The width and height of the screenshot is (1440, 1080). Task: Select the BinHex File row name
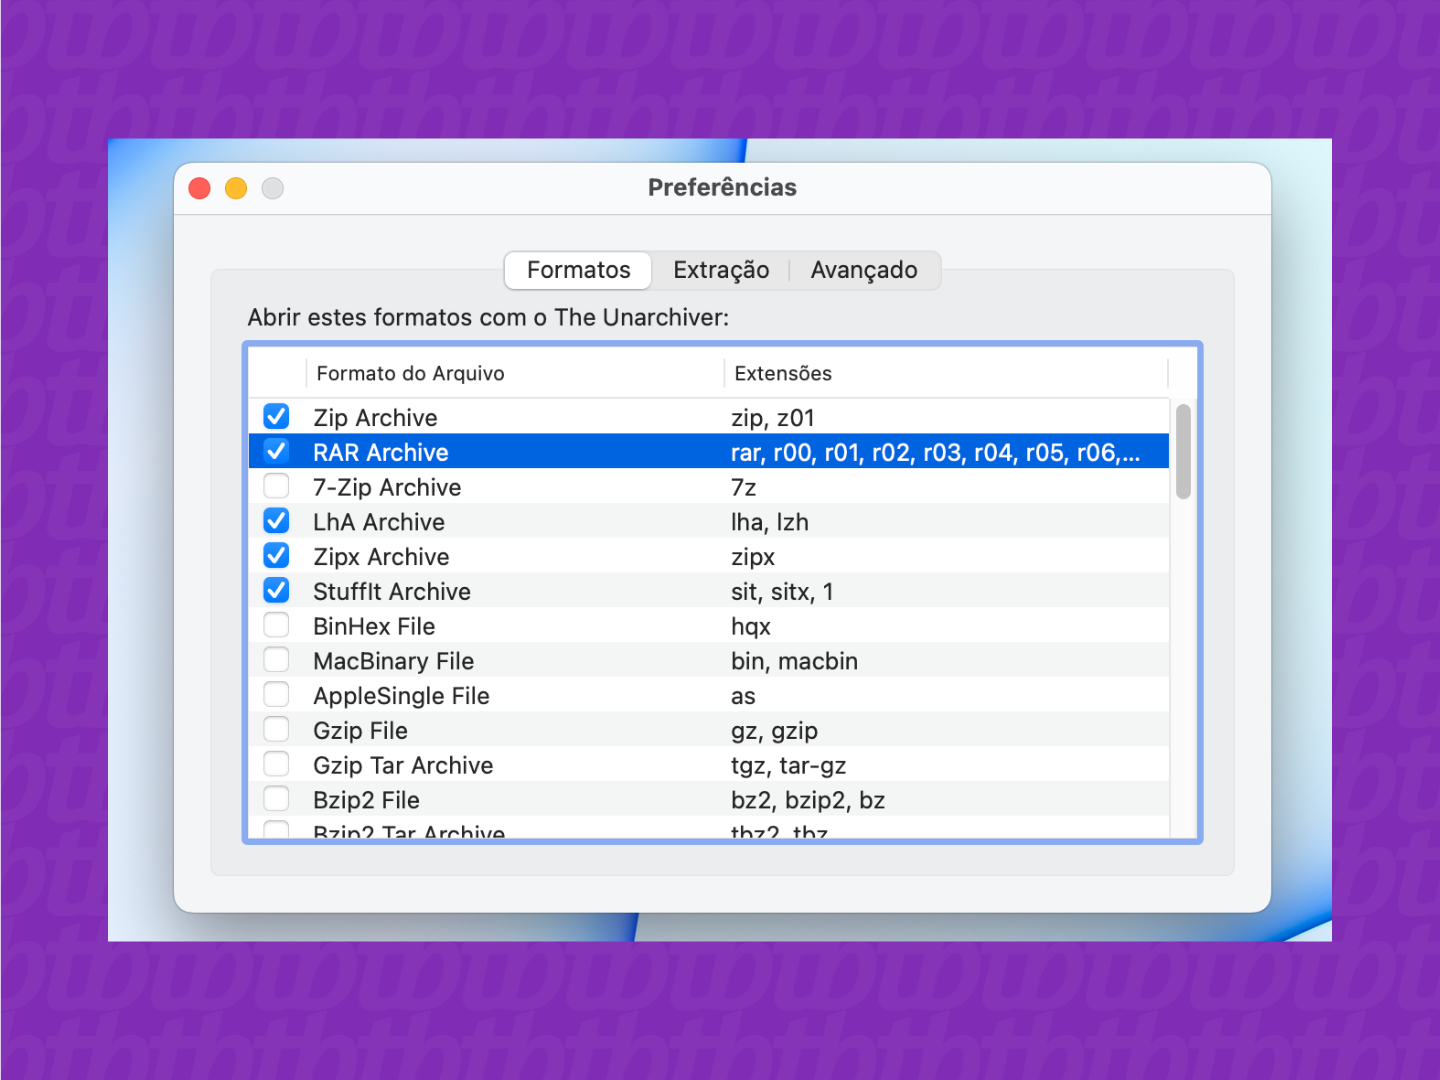374,627
